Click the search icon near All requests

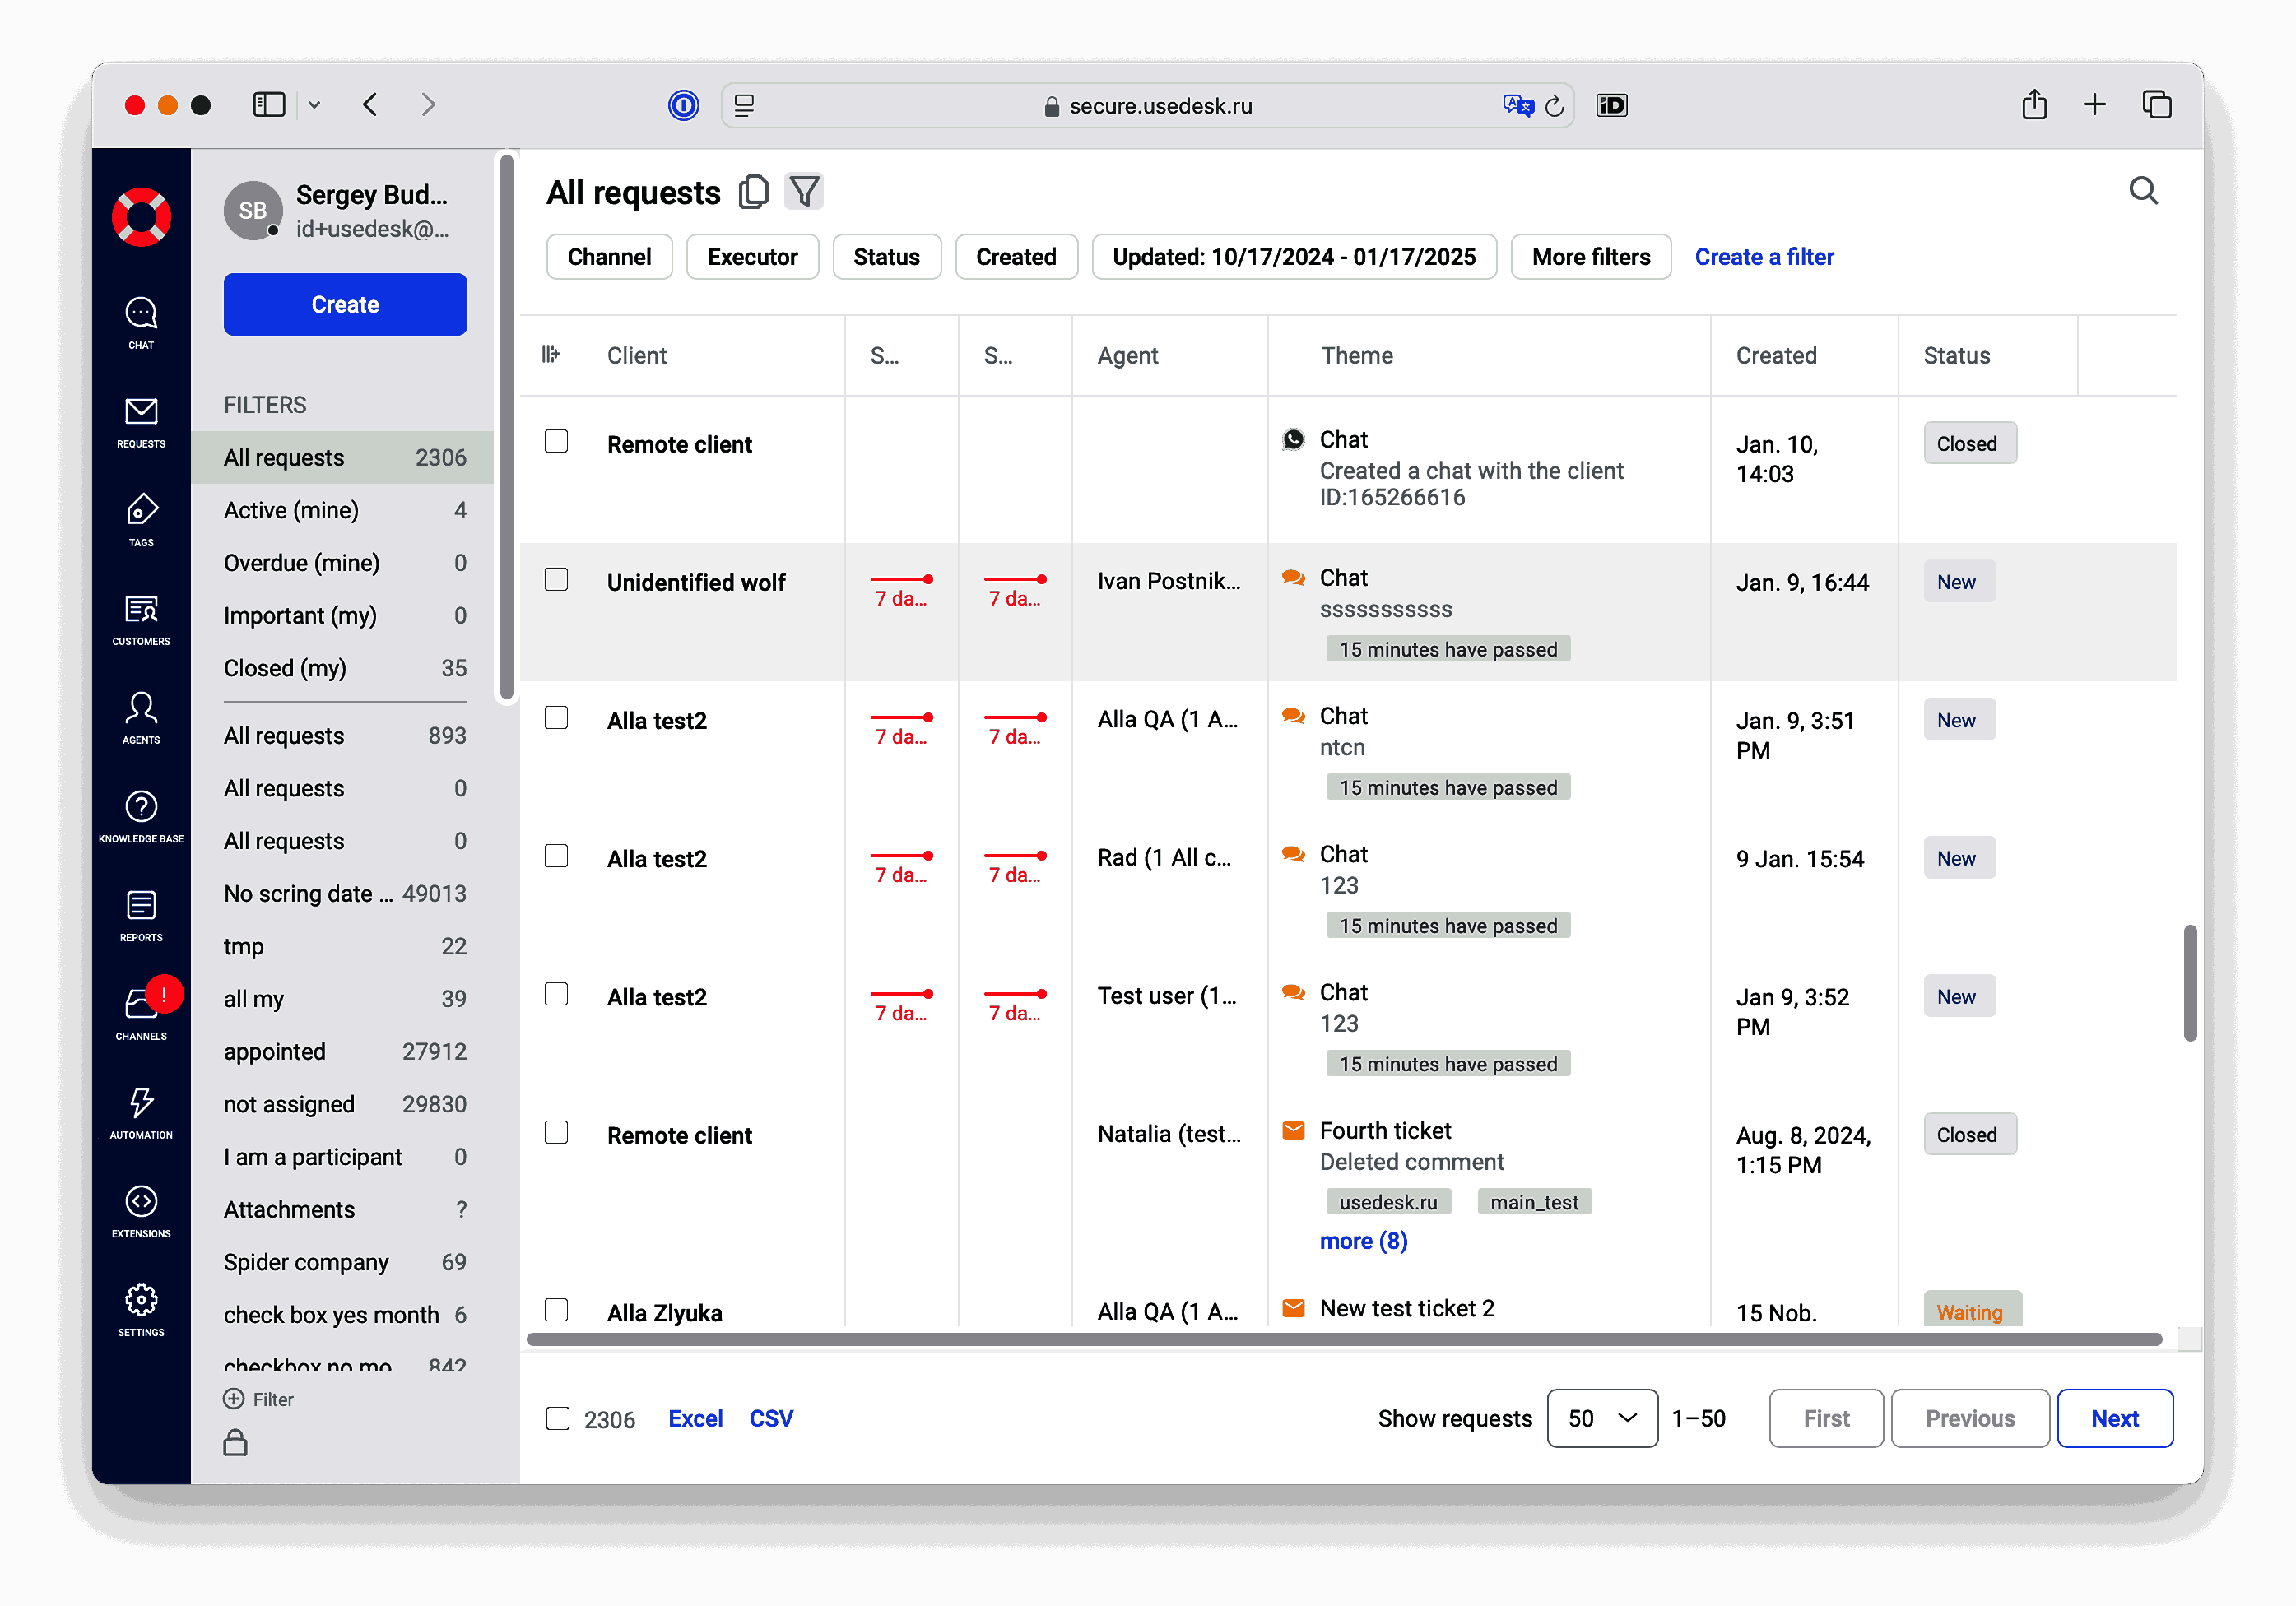[2143, 190]
